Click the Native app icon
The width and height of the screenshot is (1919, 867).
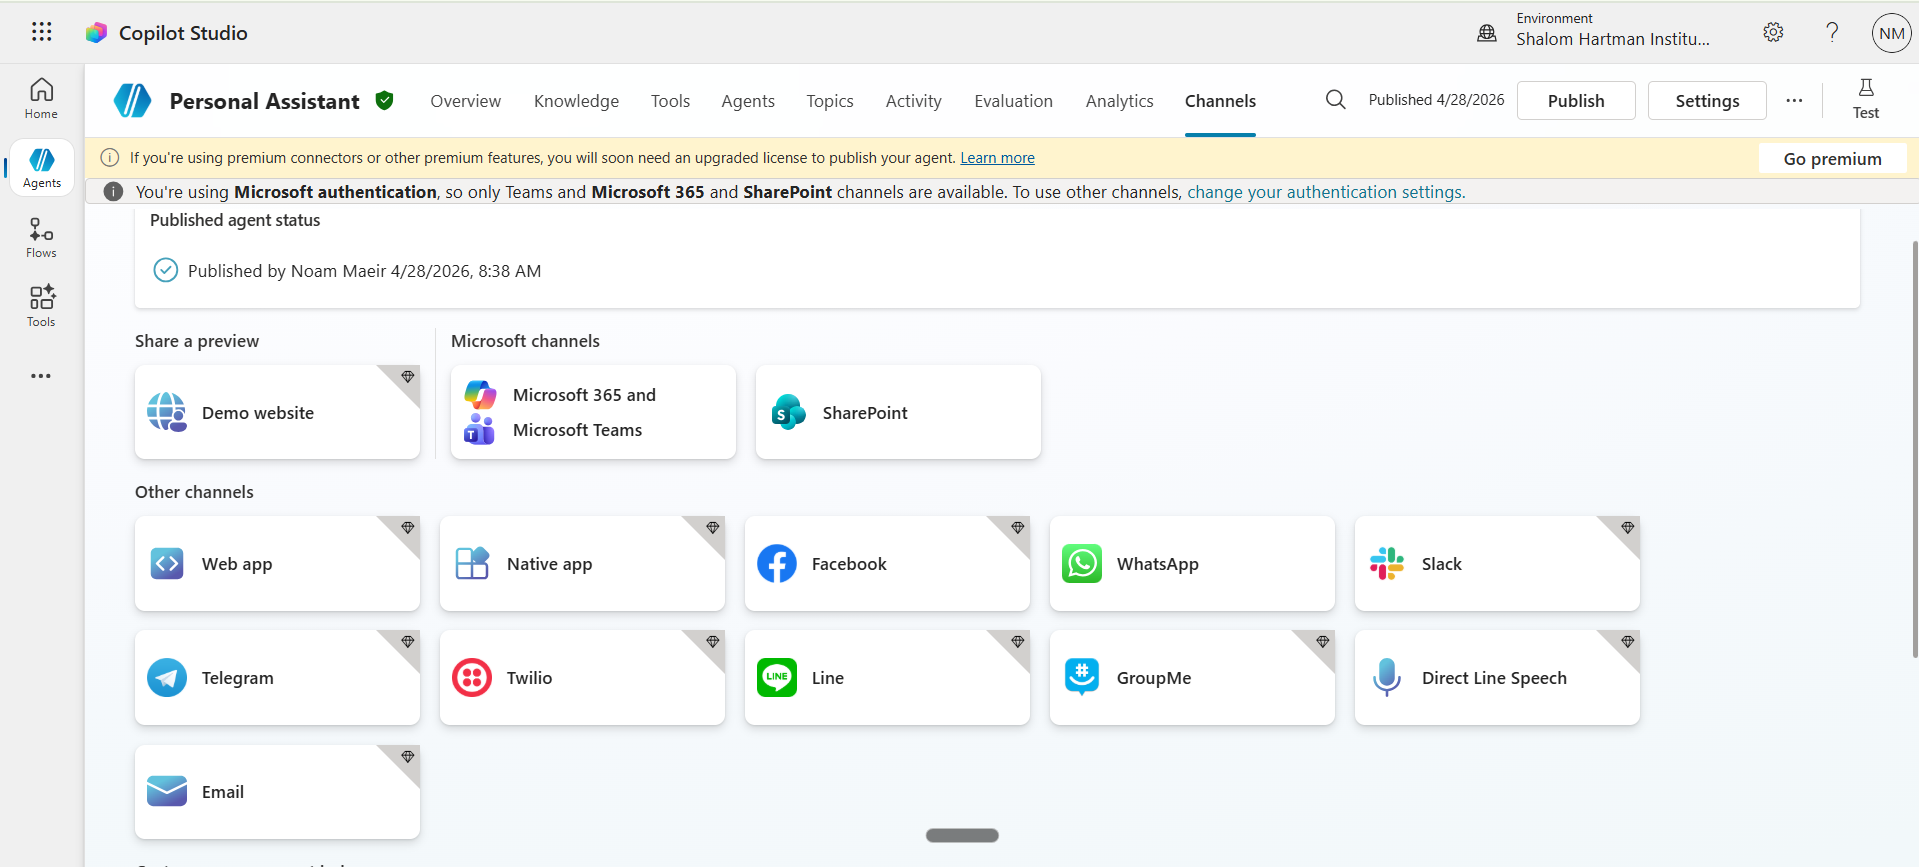click(x=472, y=563)
